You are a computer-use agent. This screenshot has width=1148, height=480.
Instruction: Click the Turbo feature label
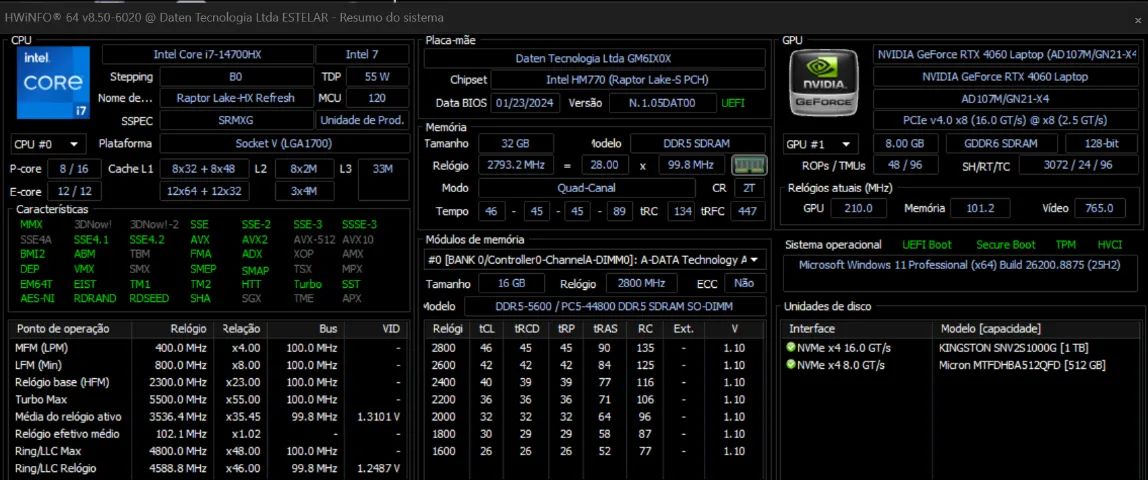pyautogui.click(x=308, y=284)
